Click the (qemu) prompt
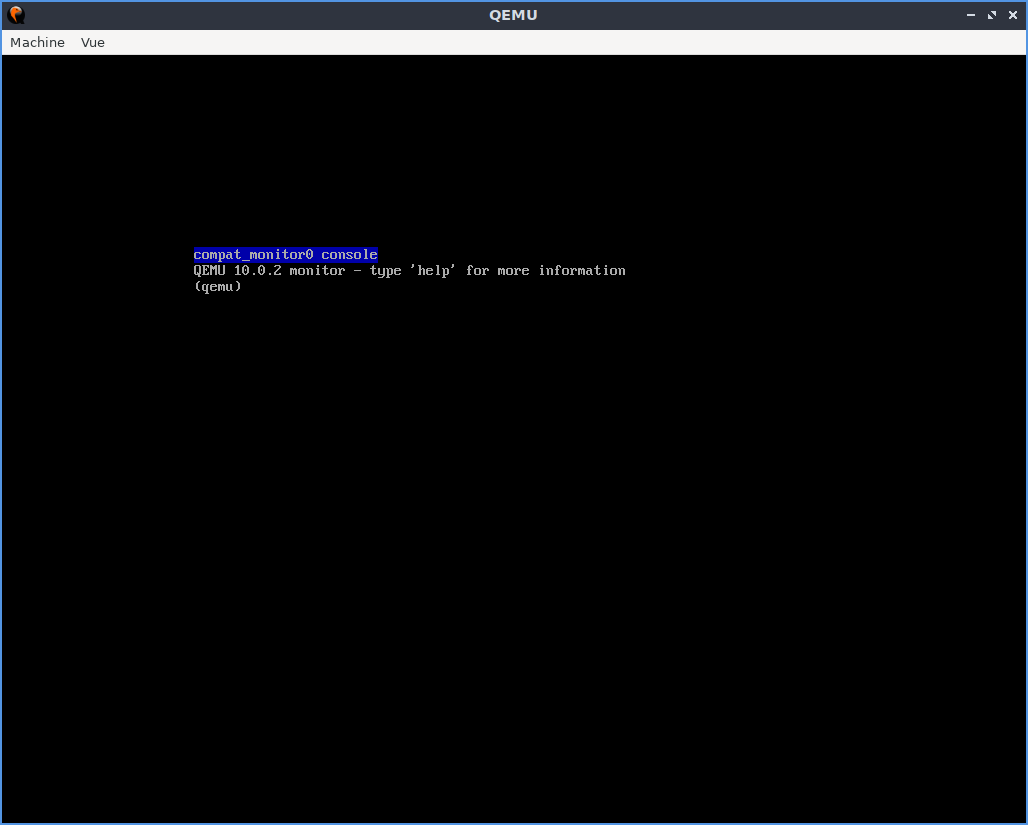This screenshot has width=1028, height=825. click(x=218, y=287)
